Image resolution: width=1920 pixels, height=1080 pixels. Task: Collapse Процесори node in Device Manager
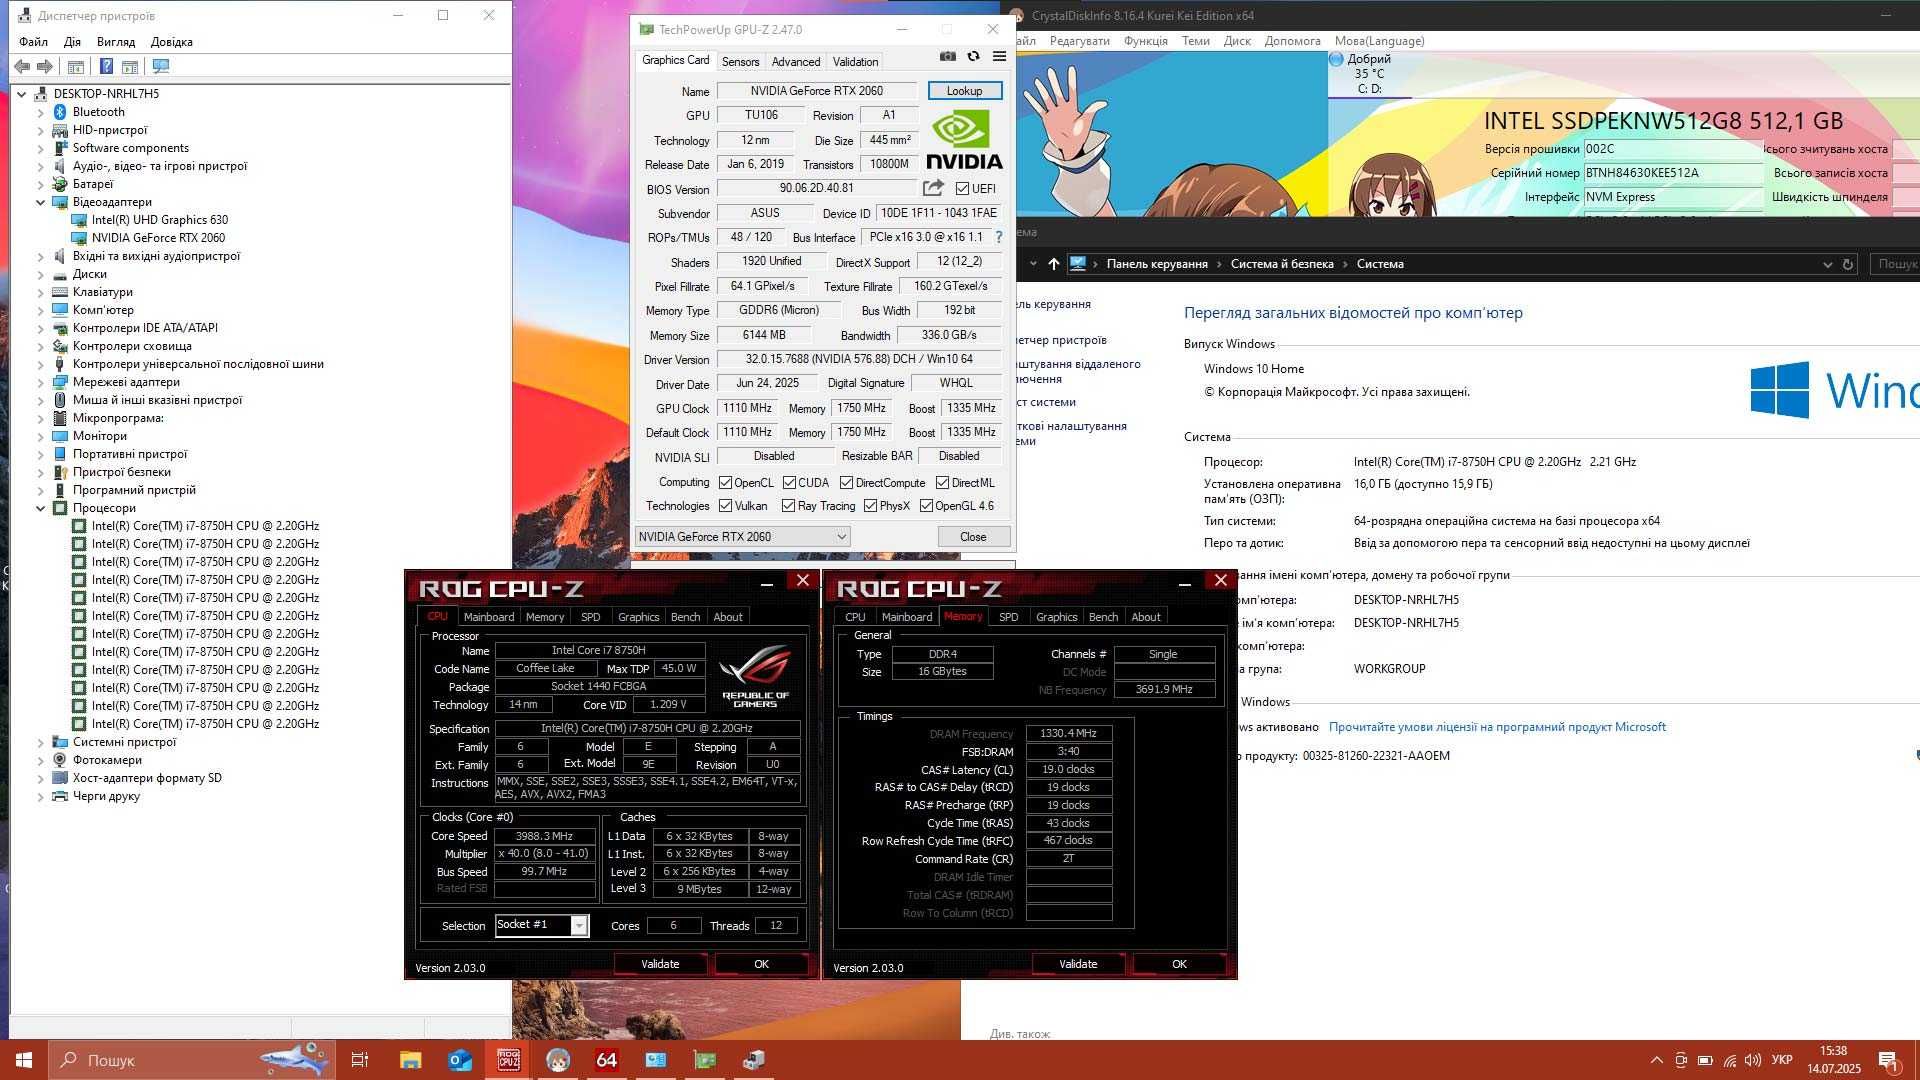[x=41, y=508]
